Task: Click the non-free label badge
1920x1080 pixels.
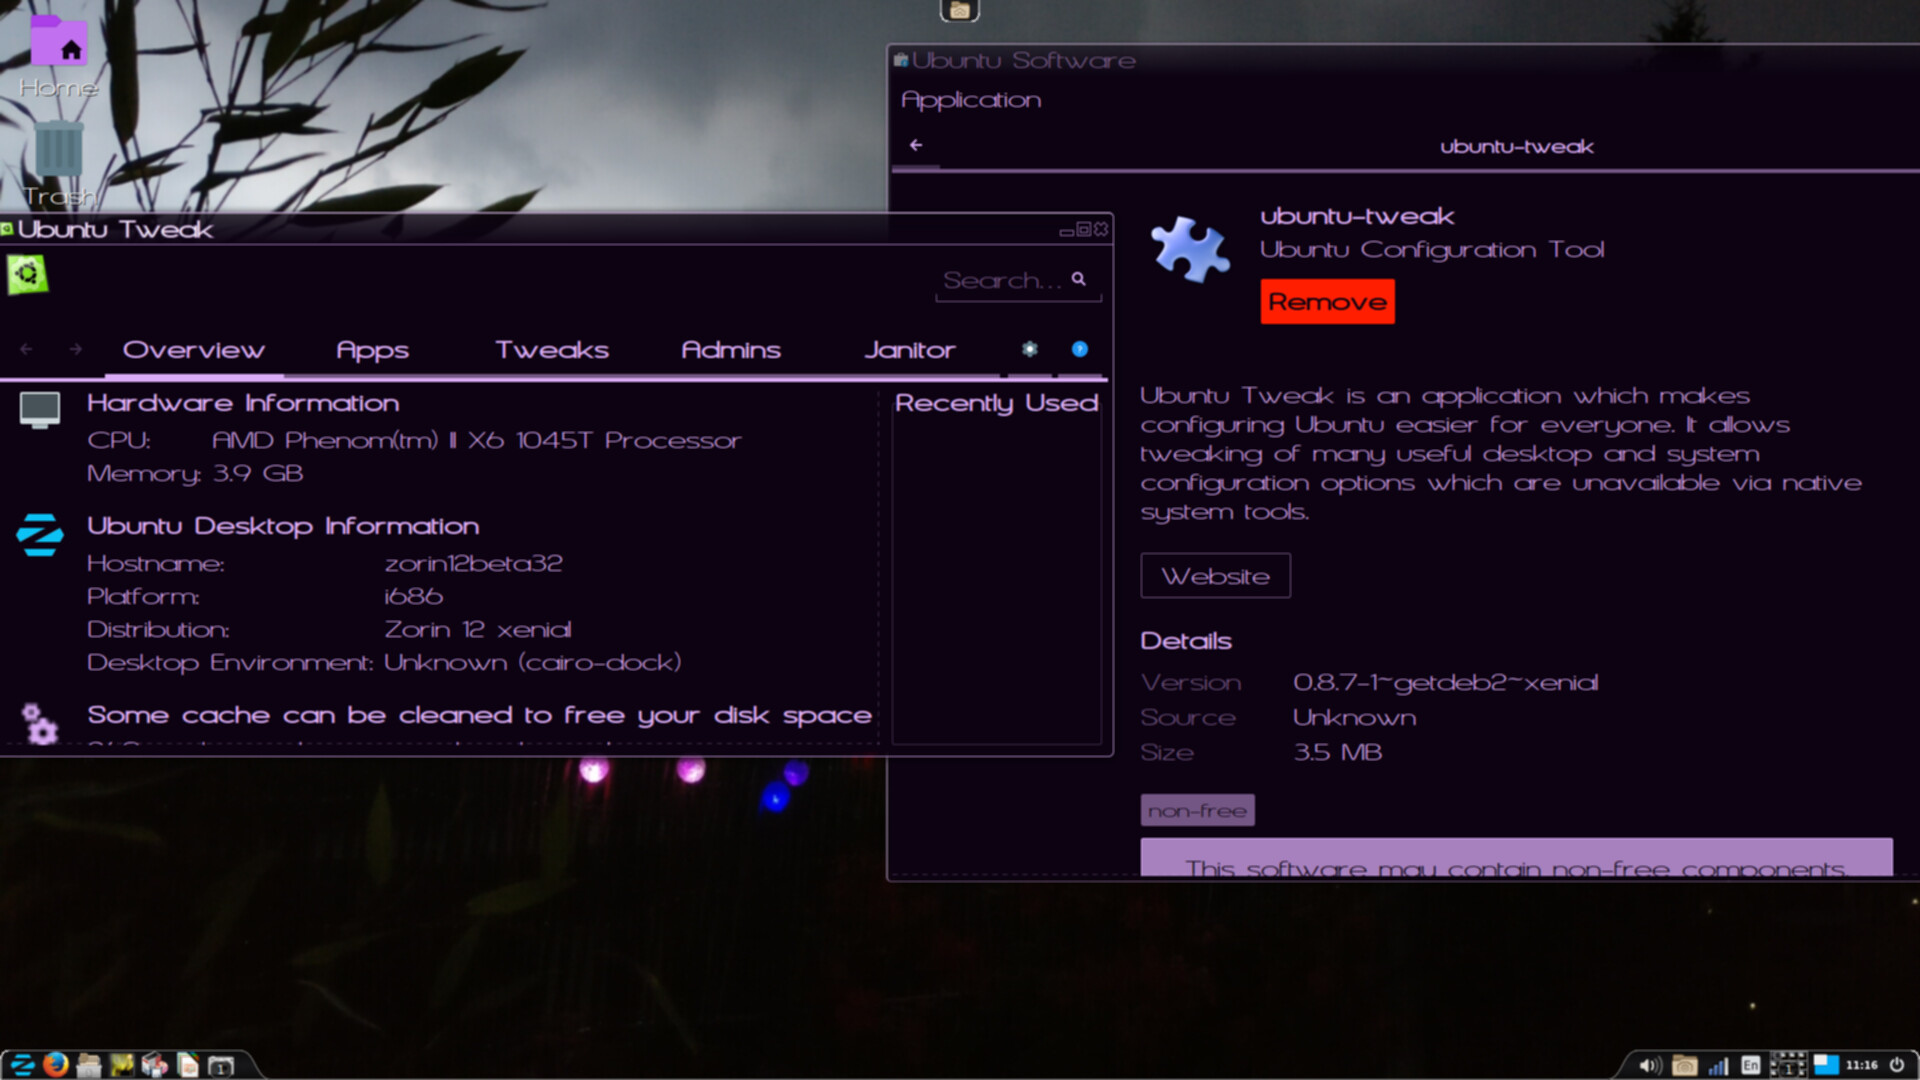Action: [x=1195, y=808]
